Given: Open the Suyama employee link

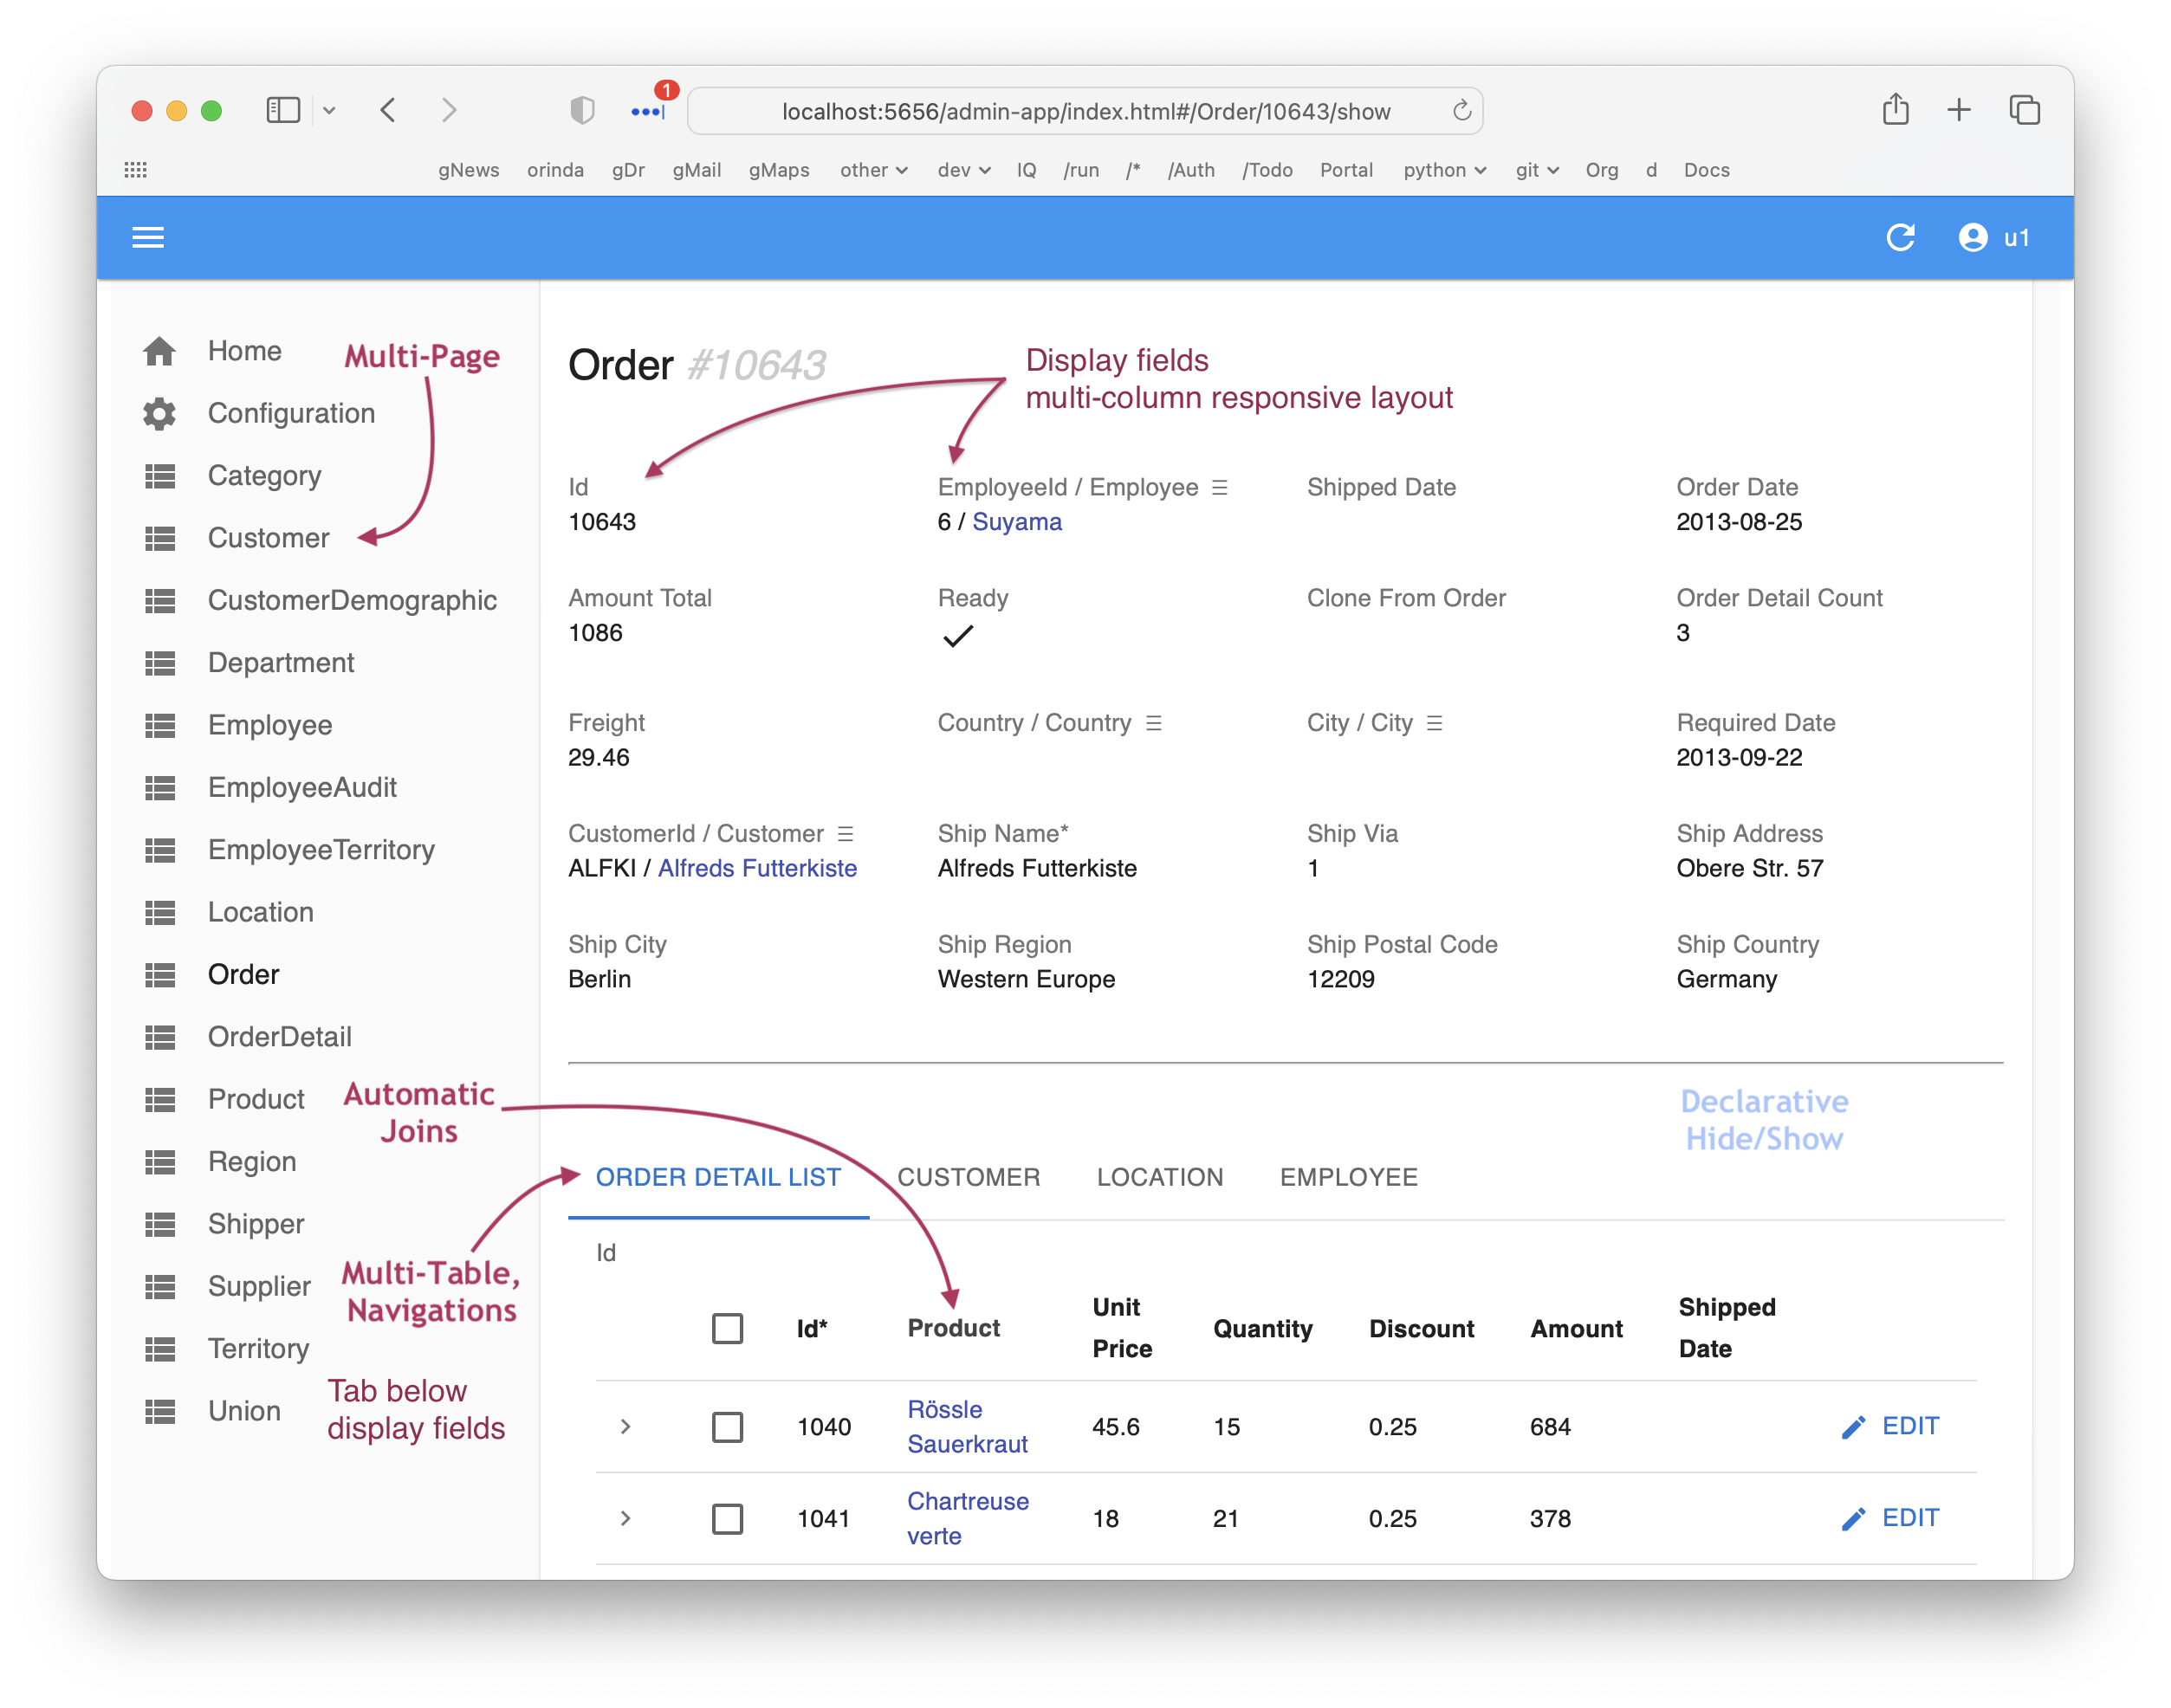Looking at the screenshot, I should tap(1016, 522).
